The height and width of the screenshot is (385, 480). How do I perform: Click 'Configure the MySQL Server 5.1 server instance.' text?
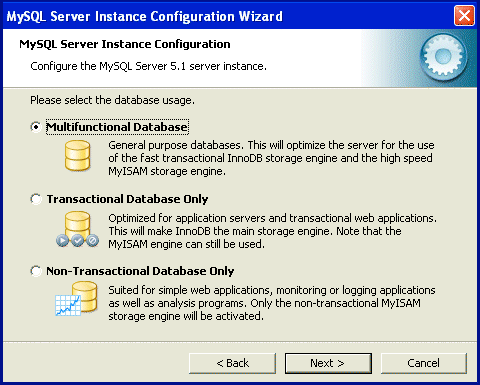coord(148,66)
